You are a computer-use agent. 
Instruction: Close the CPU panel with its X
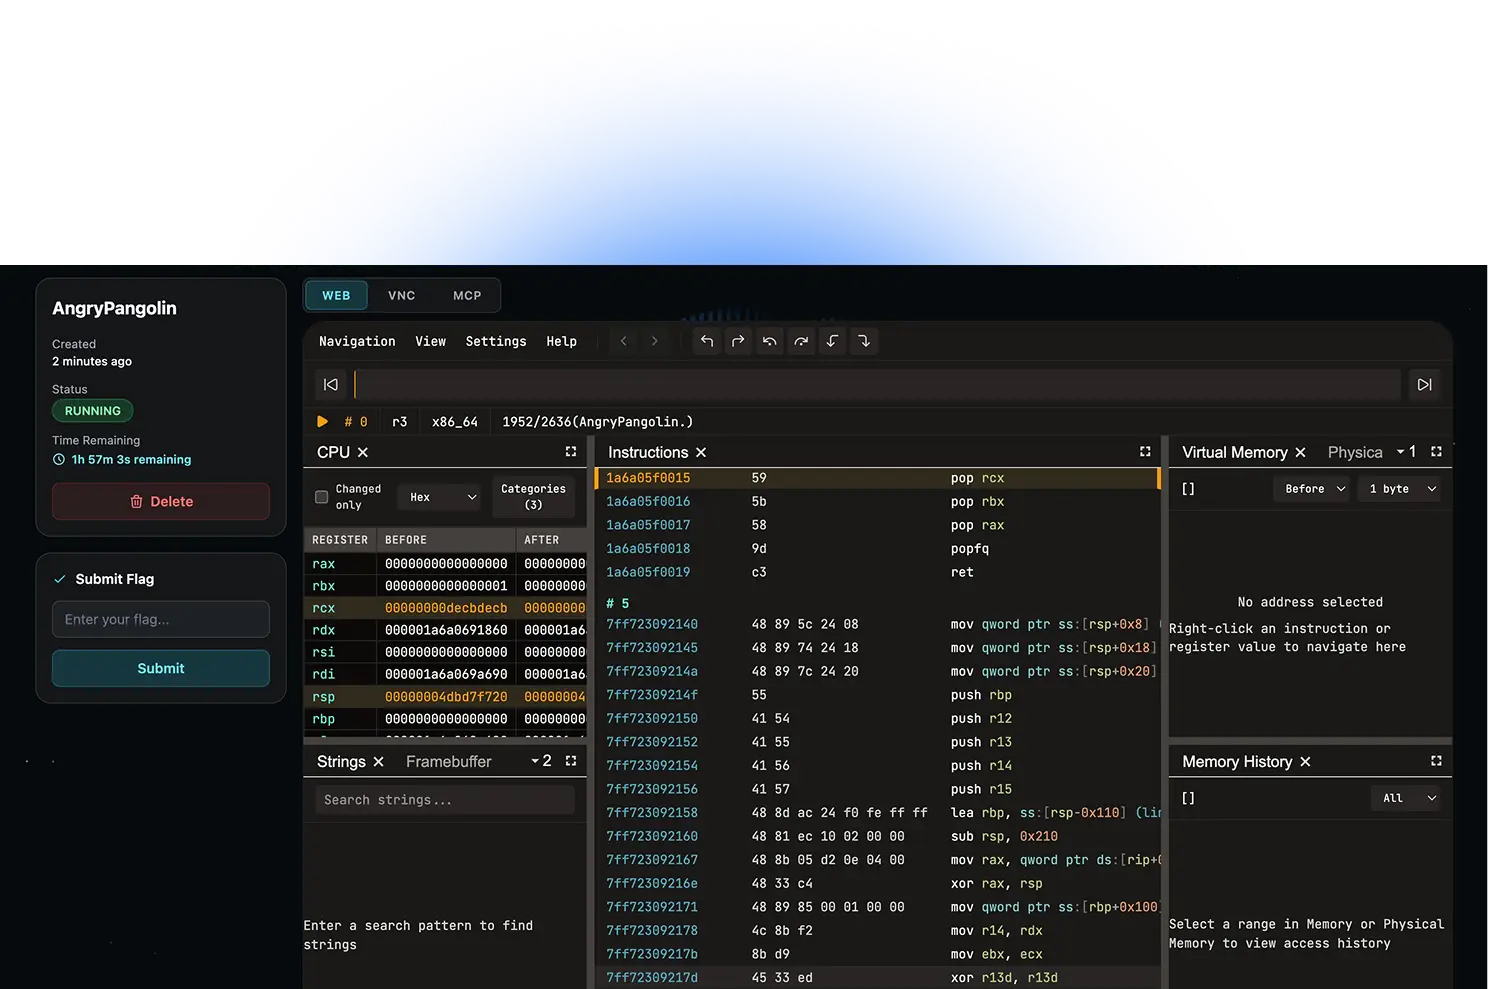(363, 453)
